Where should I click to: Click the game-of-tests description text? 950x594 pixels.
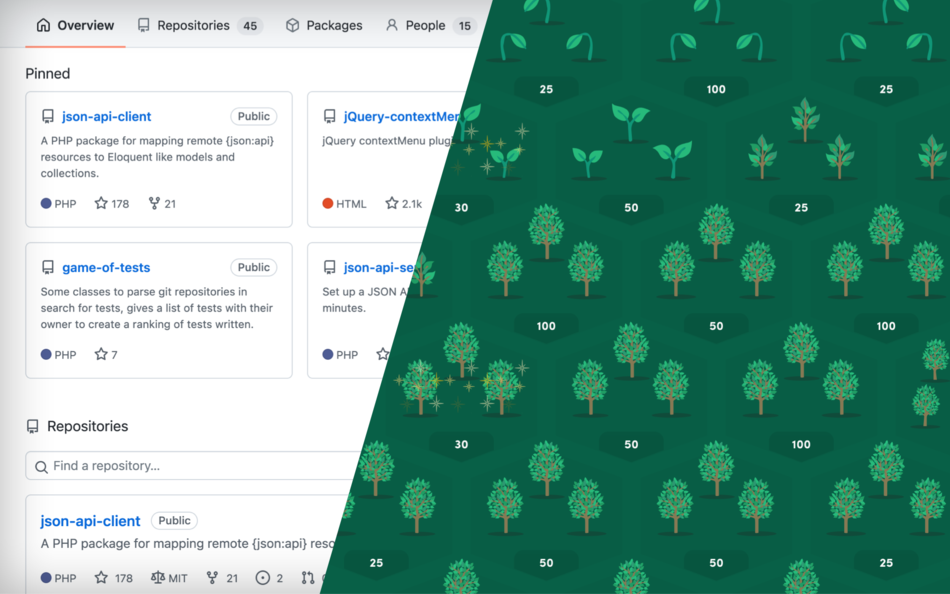coord(156,308)
